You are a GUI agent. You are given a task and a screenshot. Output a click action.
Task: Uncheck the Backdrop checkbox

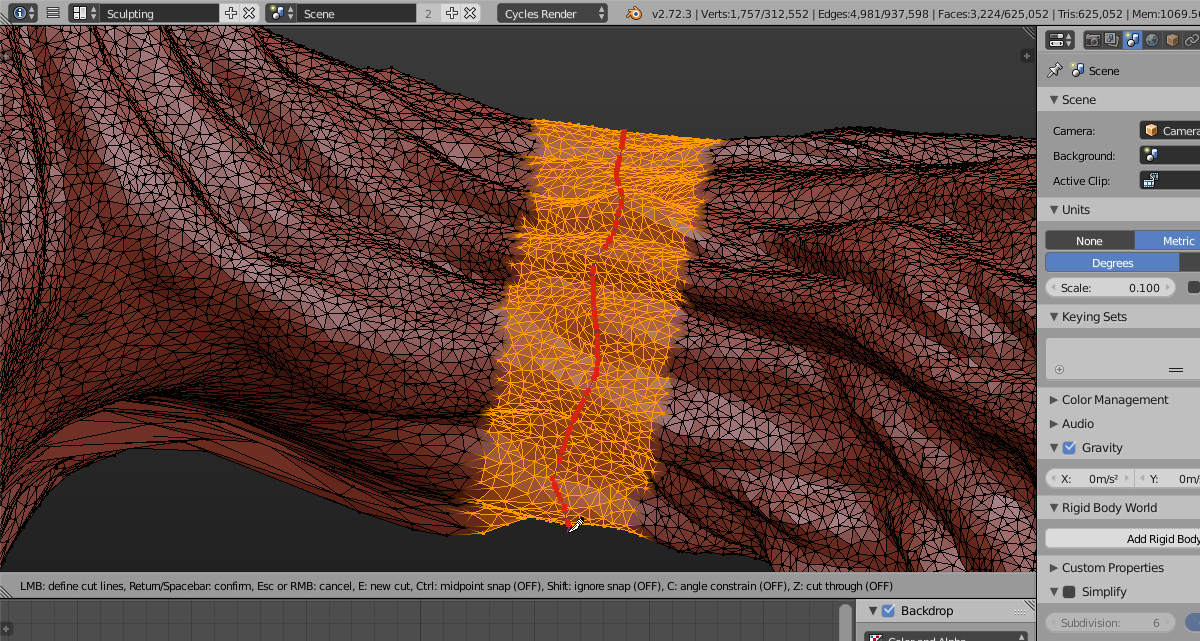tap(888, 611)
